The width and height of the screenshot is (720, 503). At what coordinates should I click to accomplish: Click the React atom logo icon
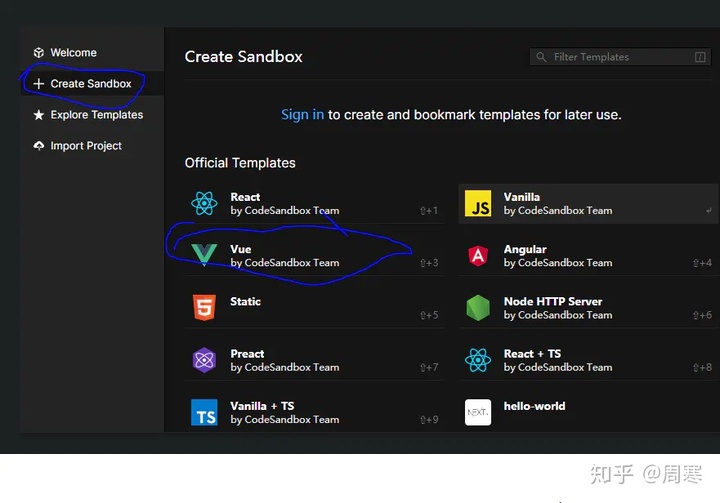pos(204,203)
